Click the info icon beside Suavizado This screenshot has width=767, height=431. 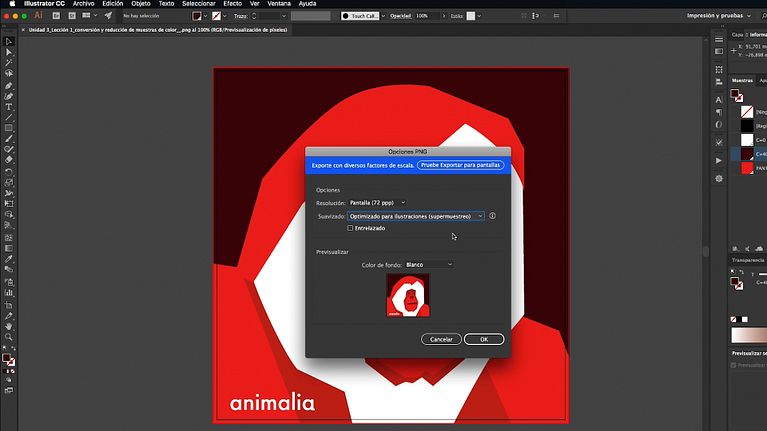coord(492,216)
